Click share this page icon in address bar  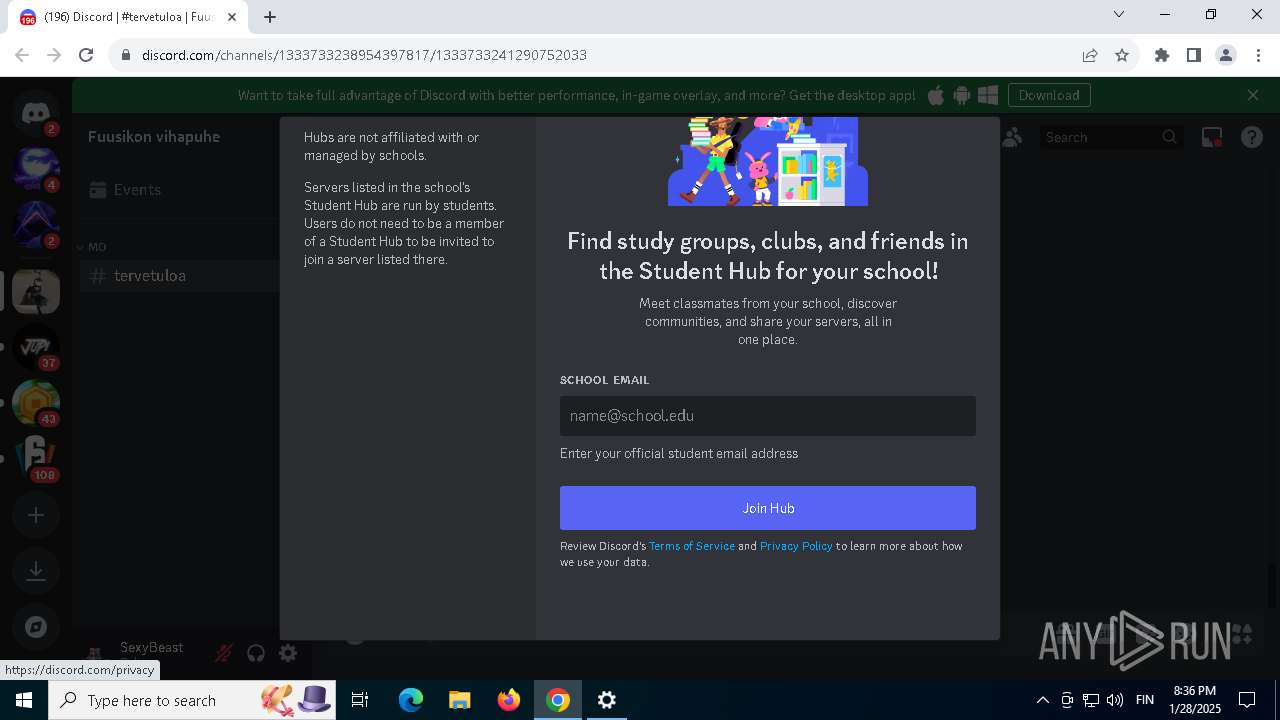pos(1090,55)
